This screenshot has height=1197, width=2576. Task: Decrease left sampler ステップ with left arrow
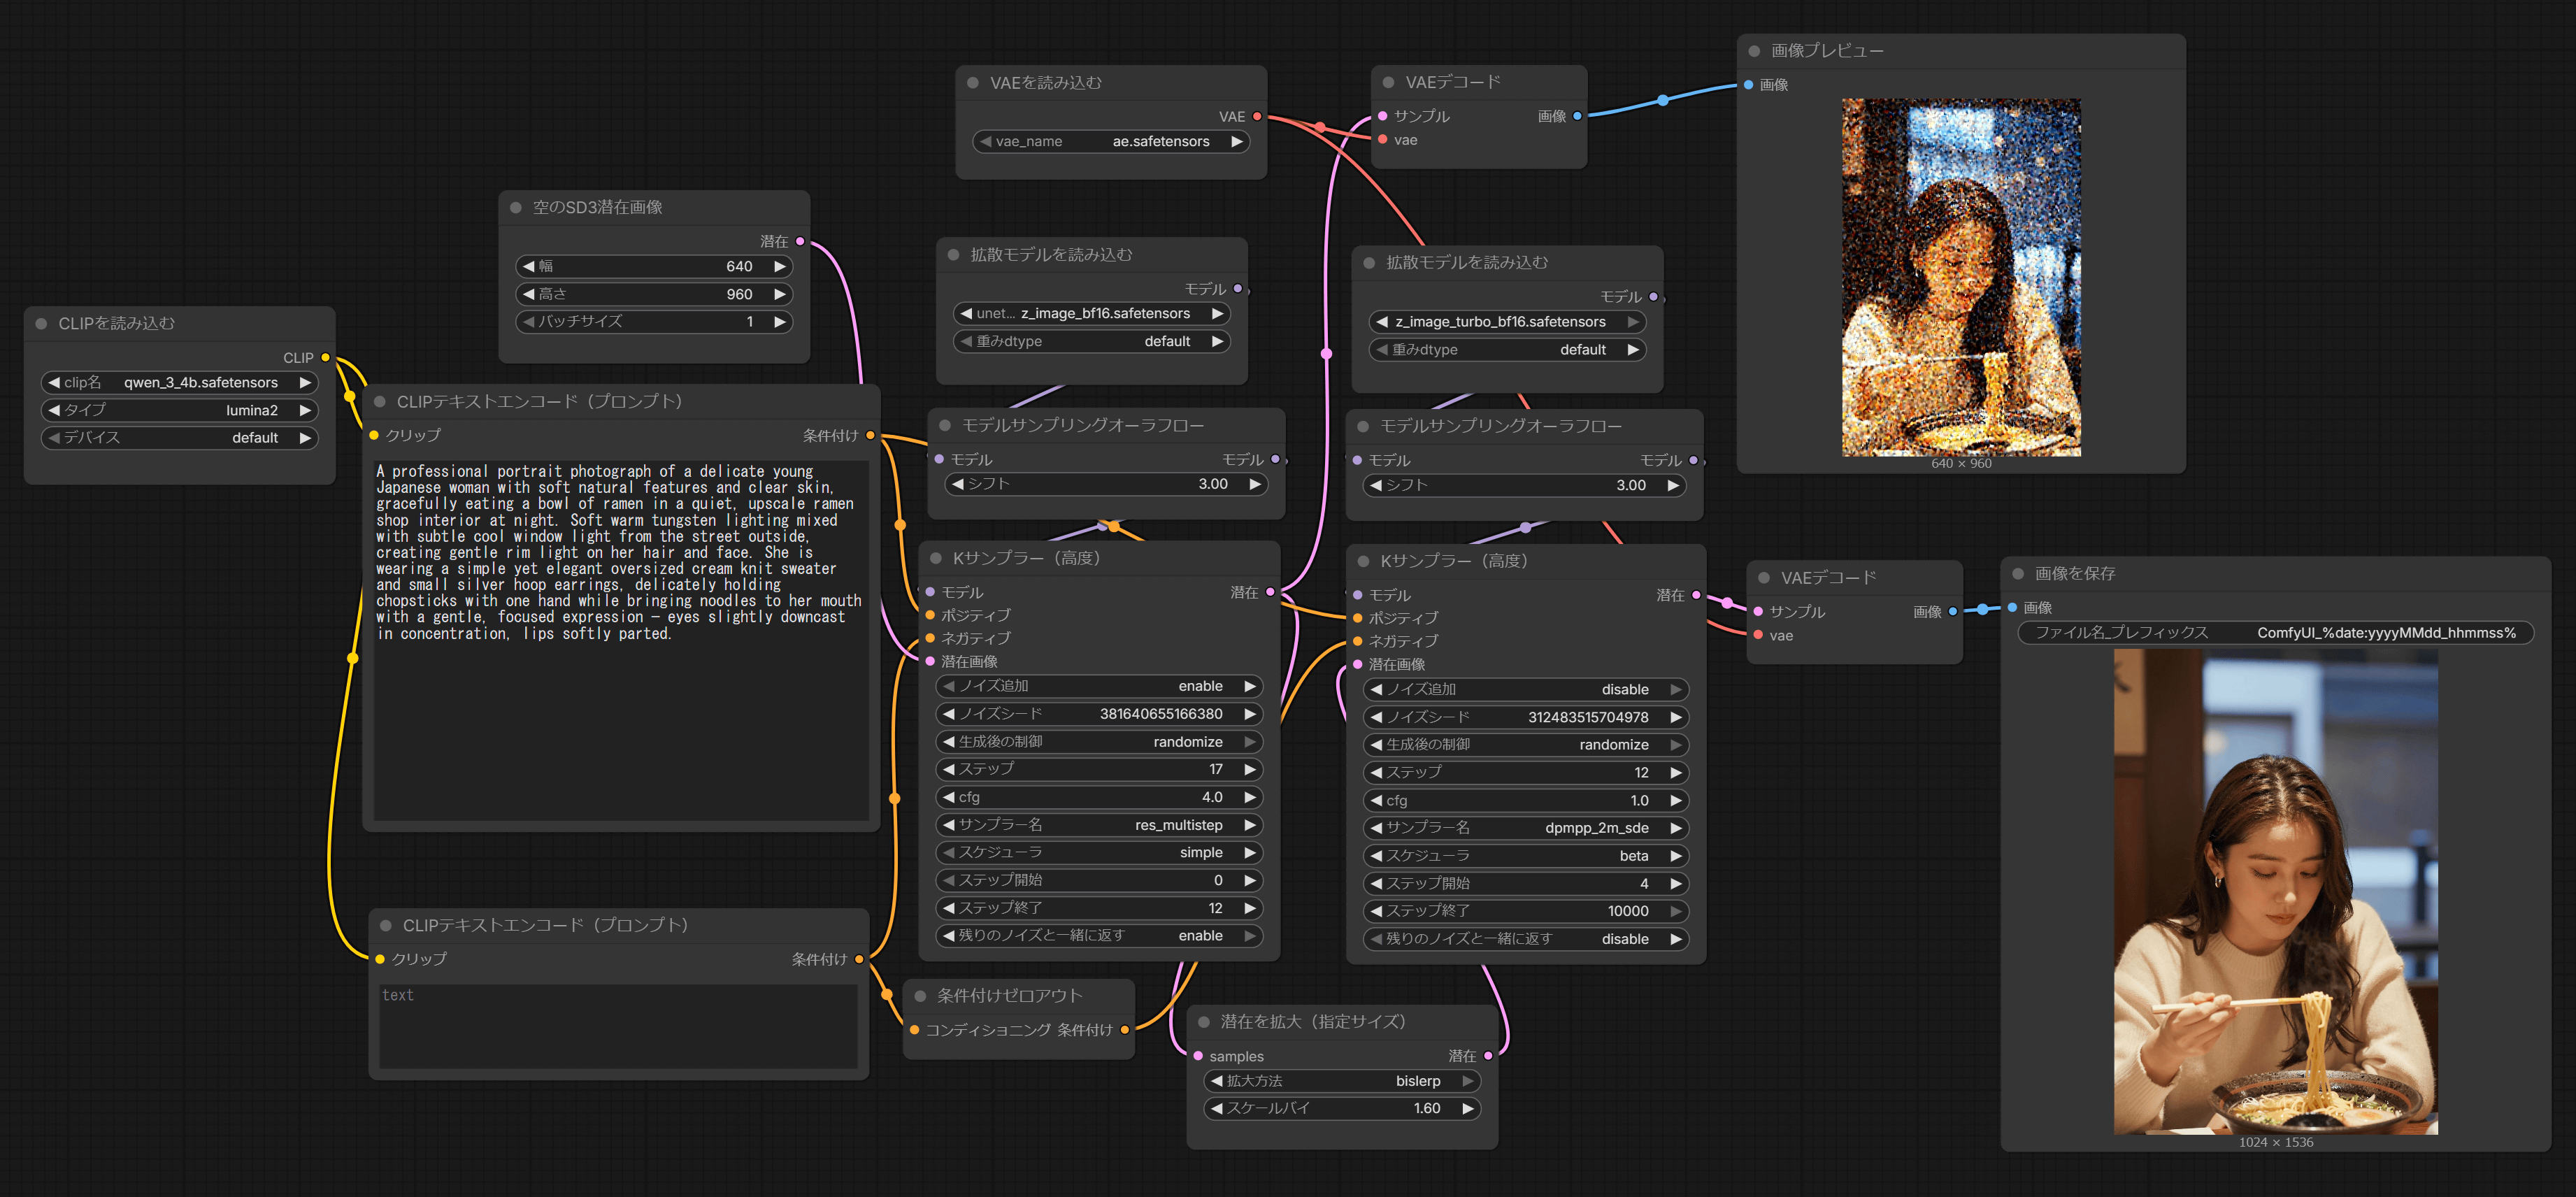(948, 769)
